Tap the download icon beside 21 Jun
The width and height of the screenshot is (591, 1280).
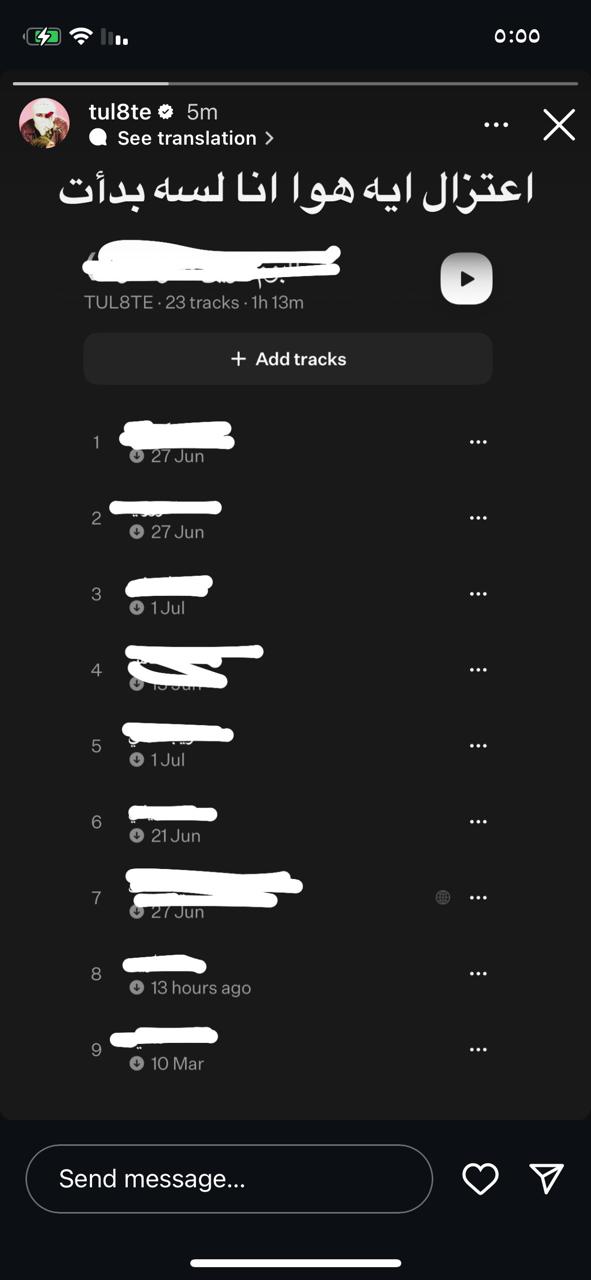tap(137, 836)
